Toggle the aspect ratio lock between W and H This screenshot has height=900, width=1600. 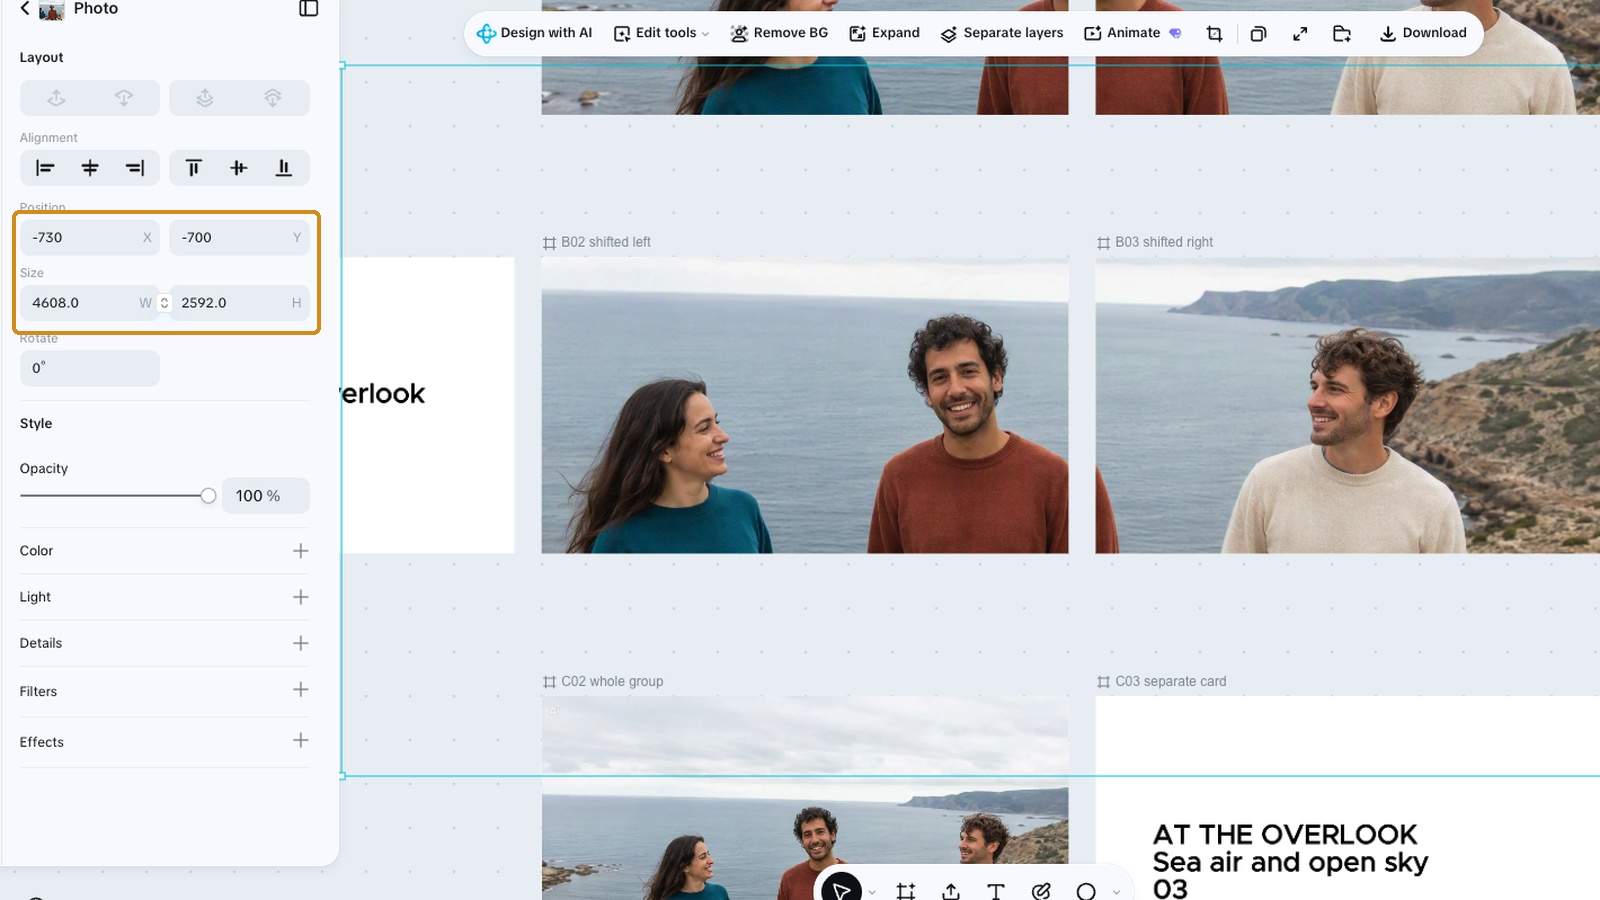point(164,303)
